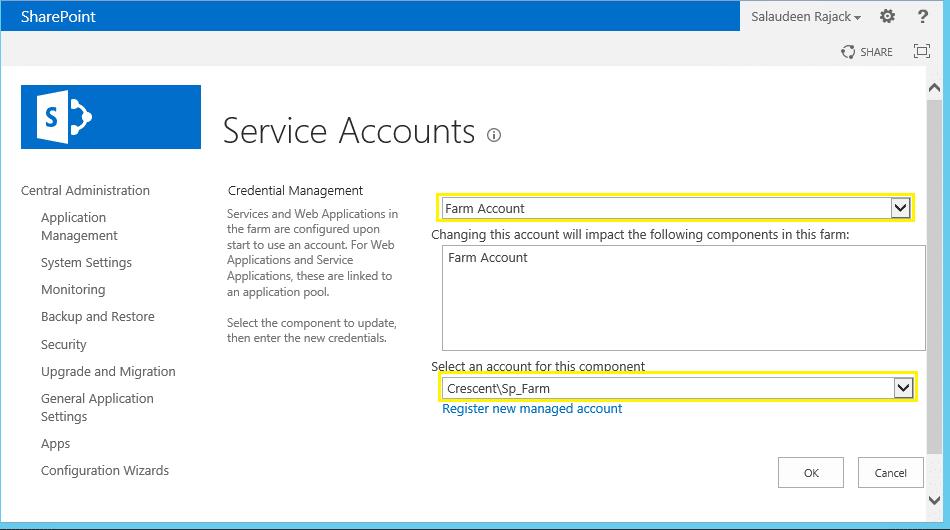Open Upgrade and Migration
950x530 pixels.
coord(108,371)
